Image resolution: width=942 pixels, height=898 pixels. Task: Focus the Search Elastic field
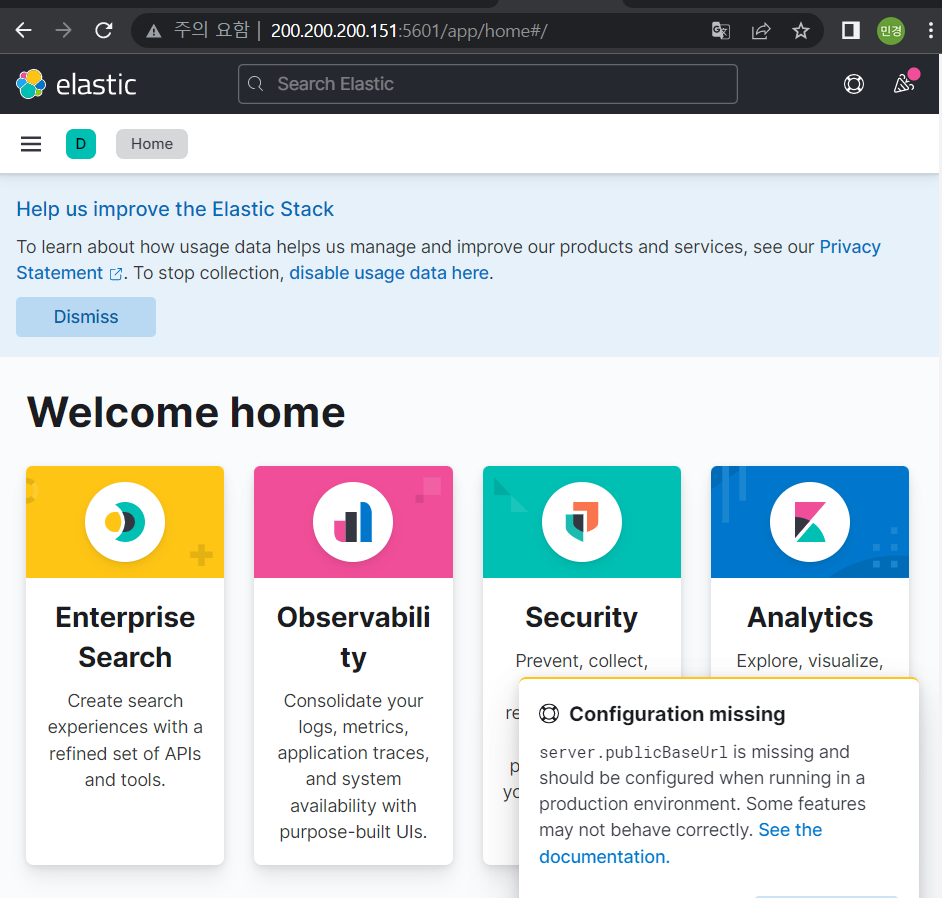488,84
